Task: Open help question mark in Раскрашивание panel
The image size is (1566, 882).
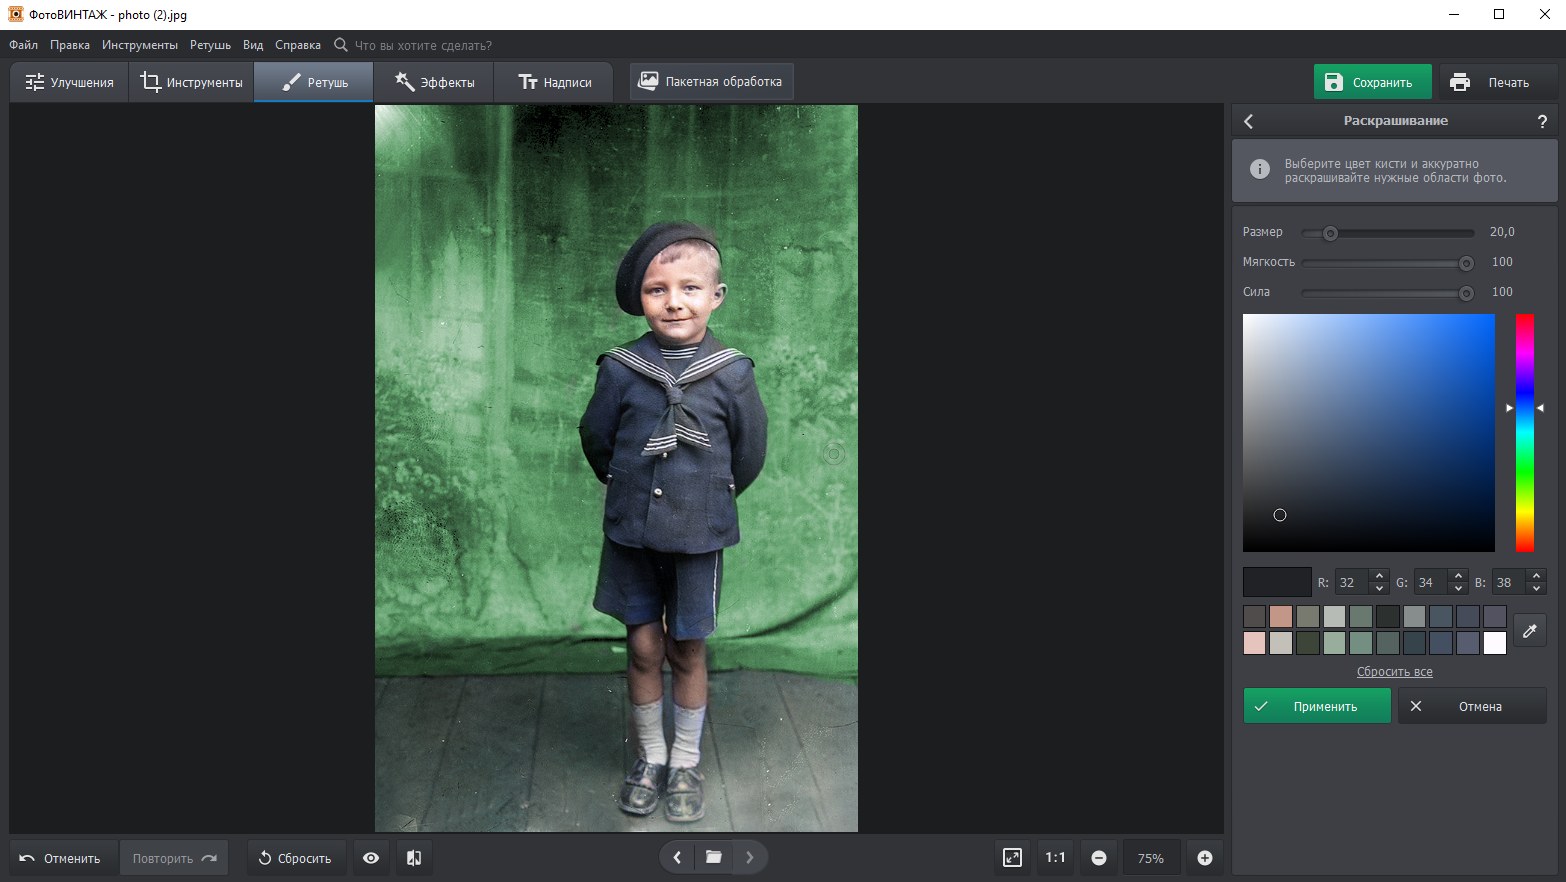Action: point(1542,121)
